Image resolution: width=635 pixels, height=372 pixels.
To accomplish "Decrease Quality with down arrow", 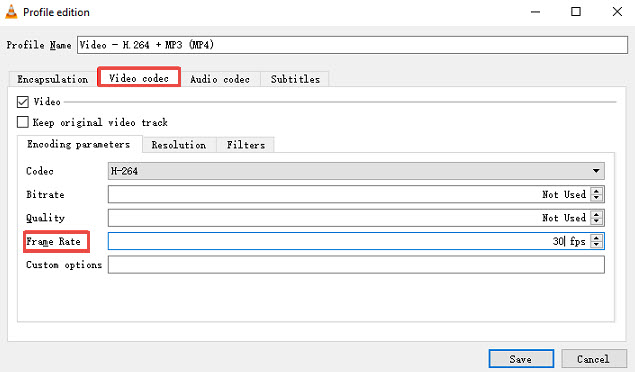I will (596, 221).
